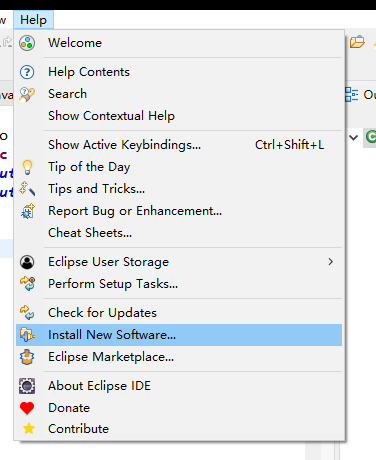Click the yellow Contribute star icon

pos(29,428)
